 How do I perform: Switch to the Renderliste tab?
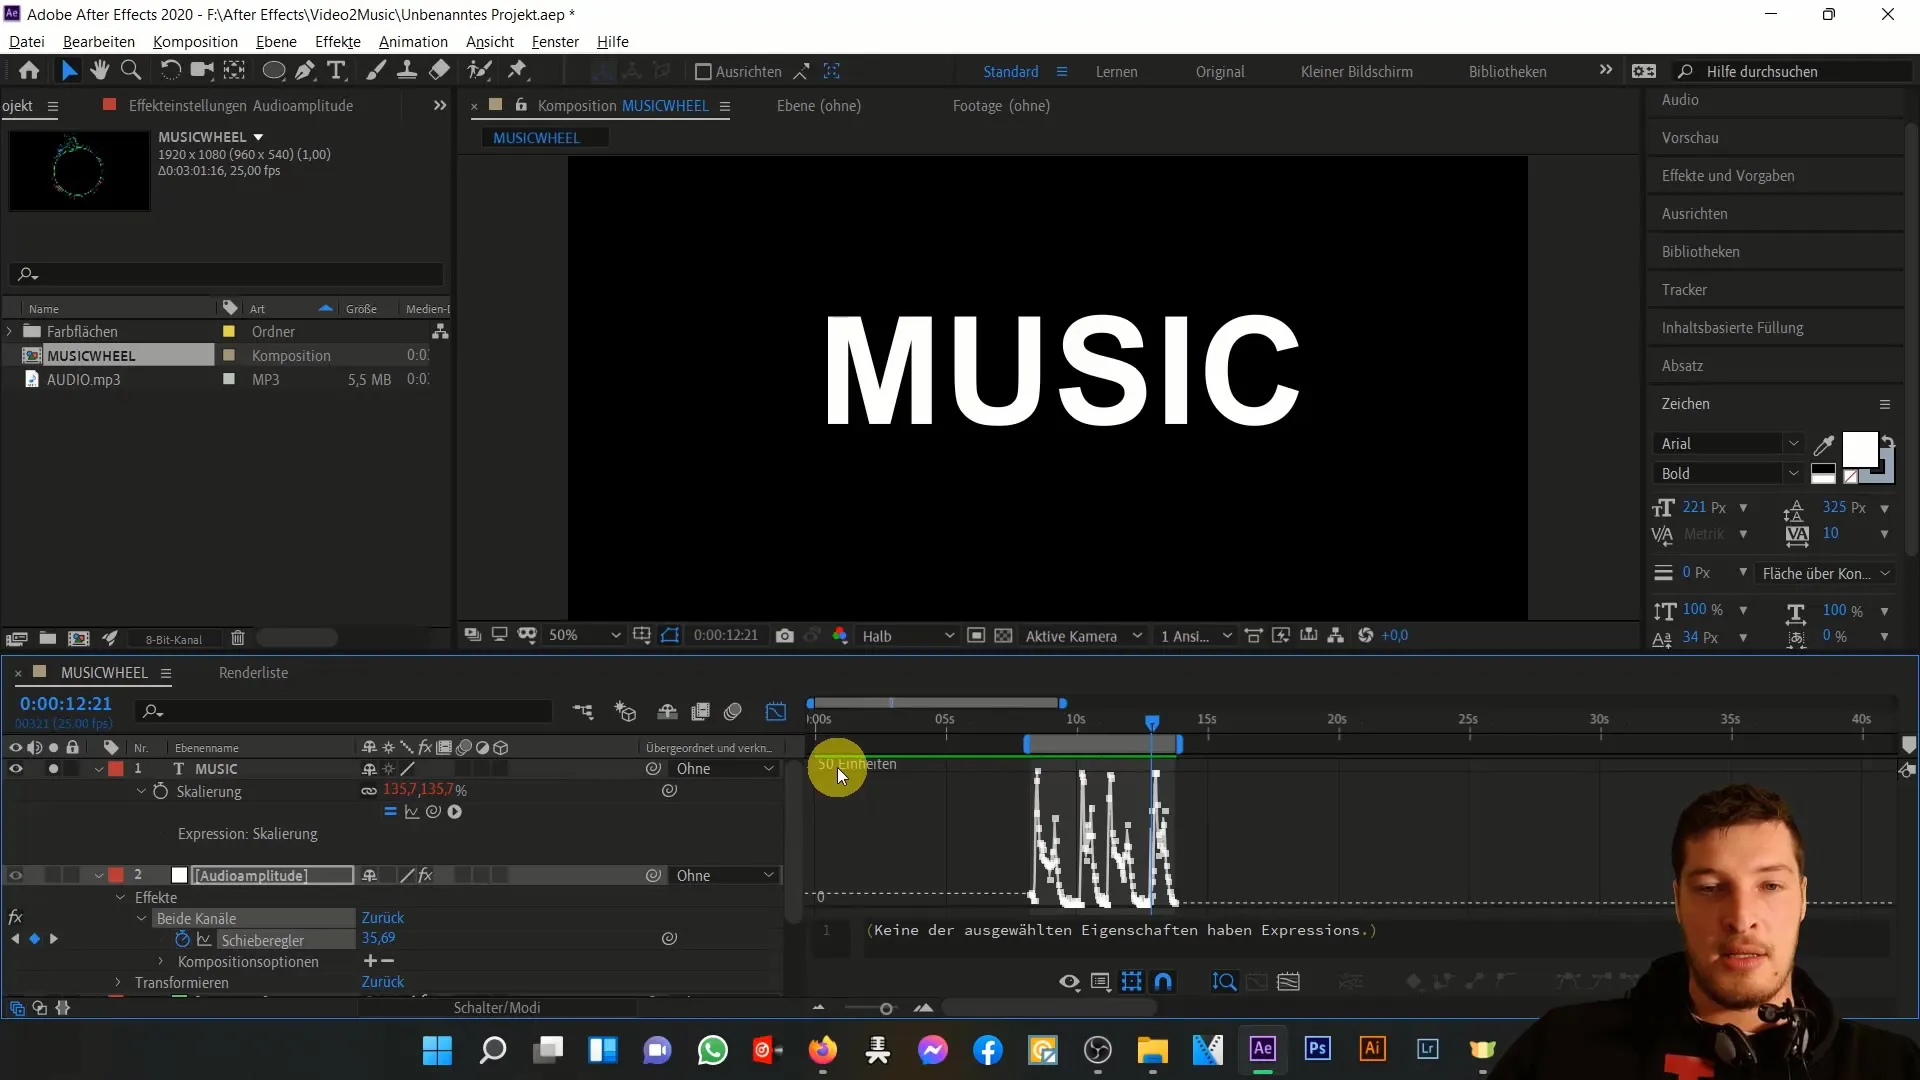point(253,673)
